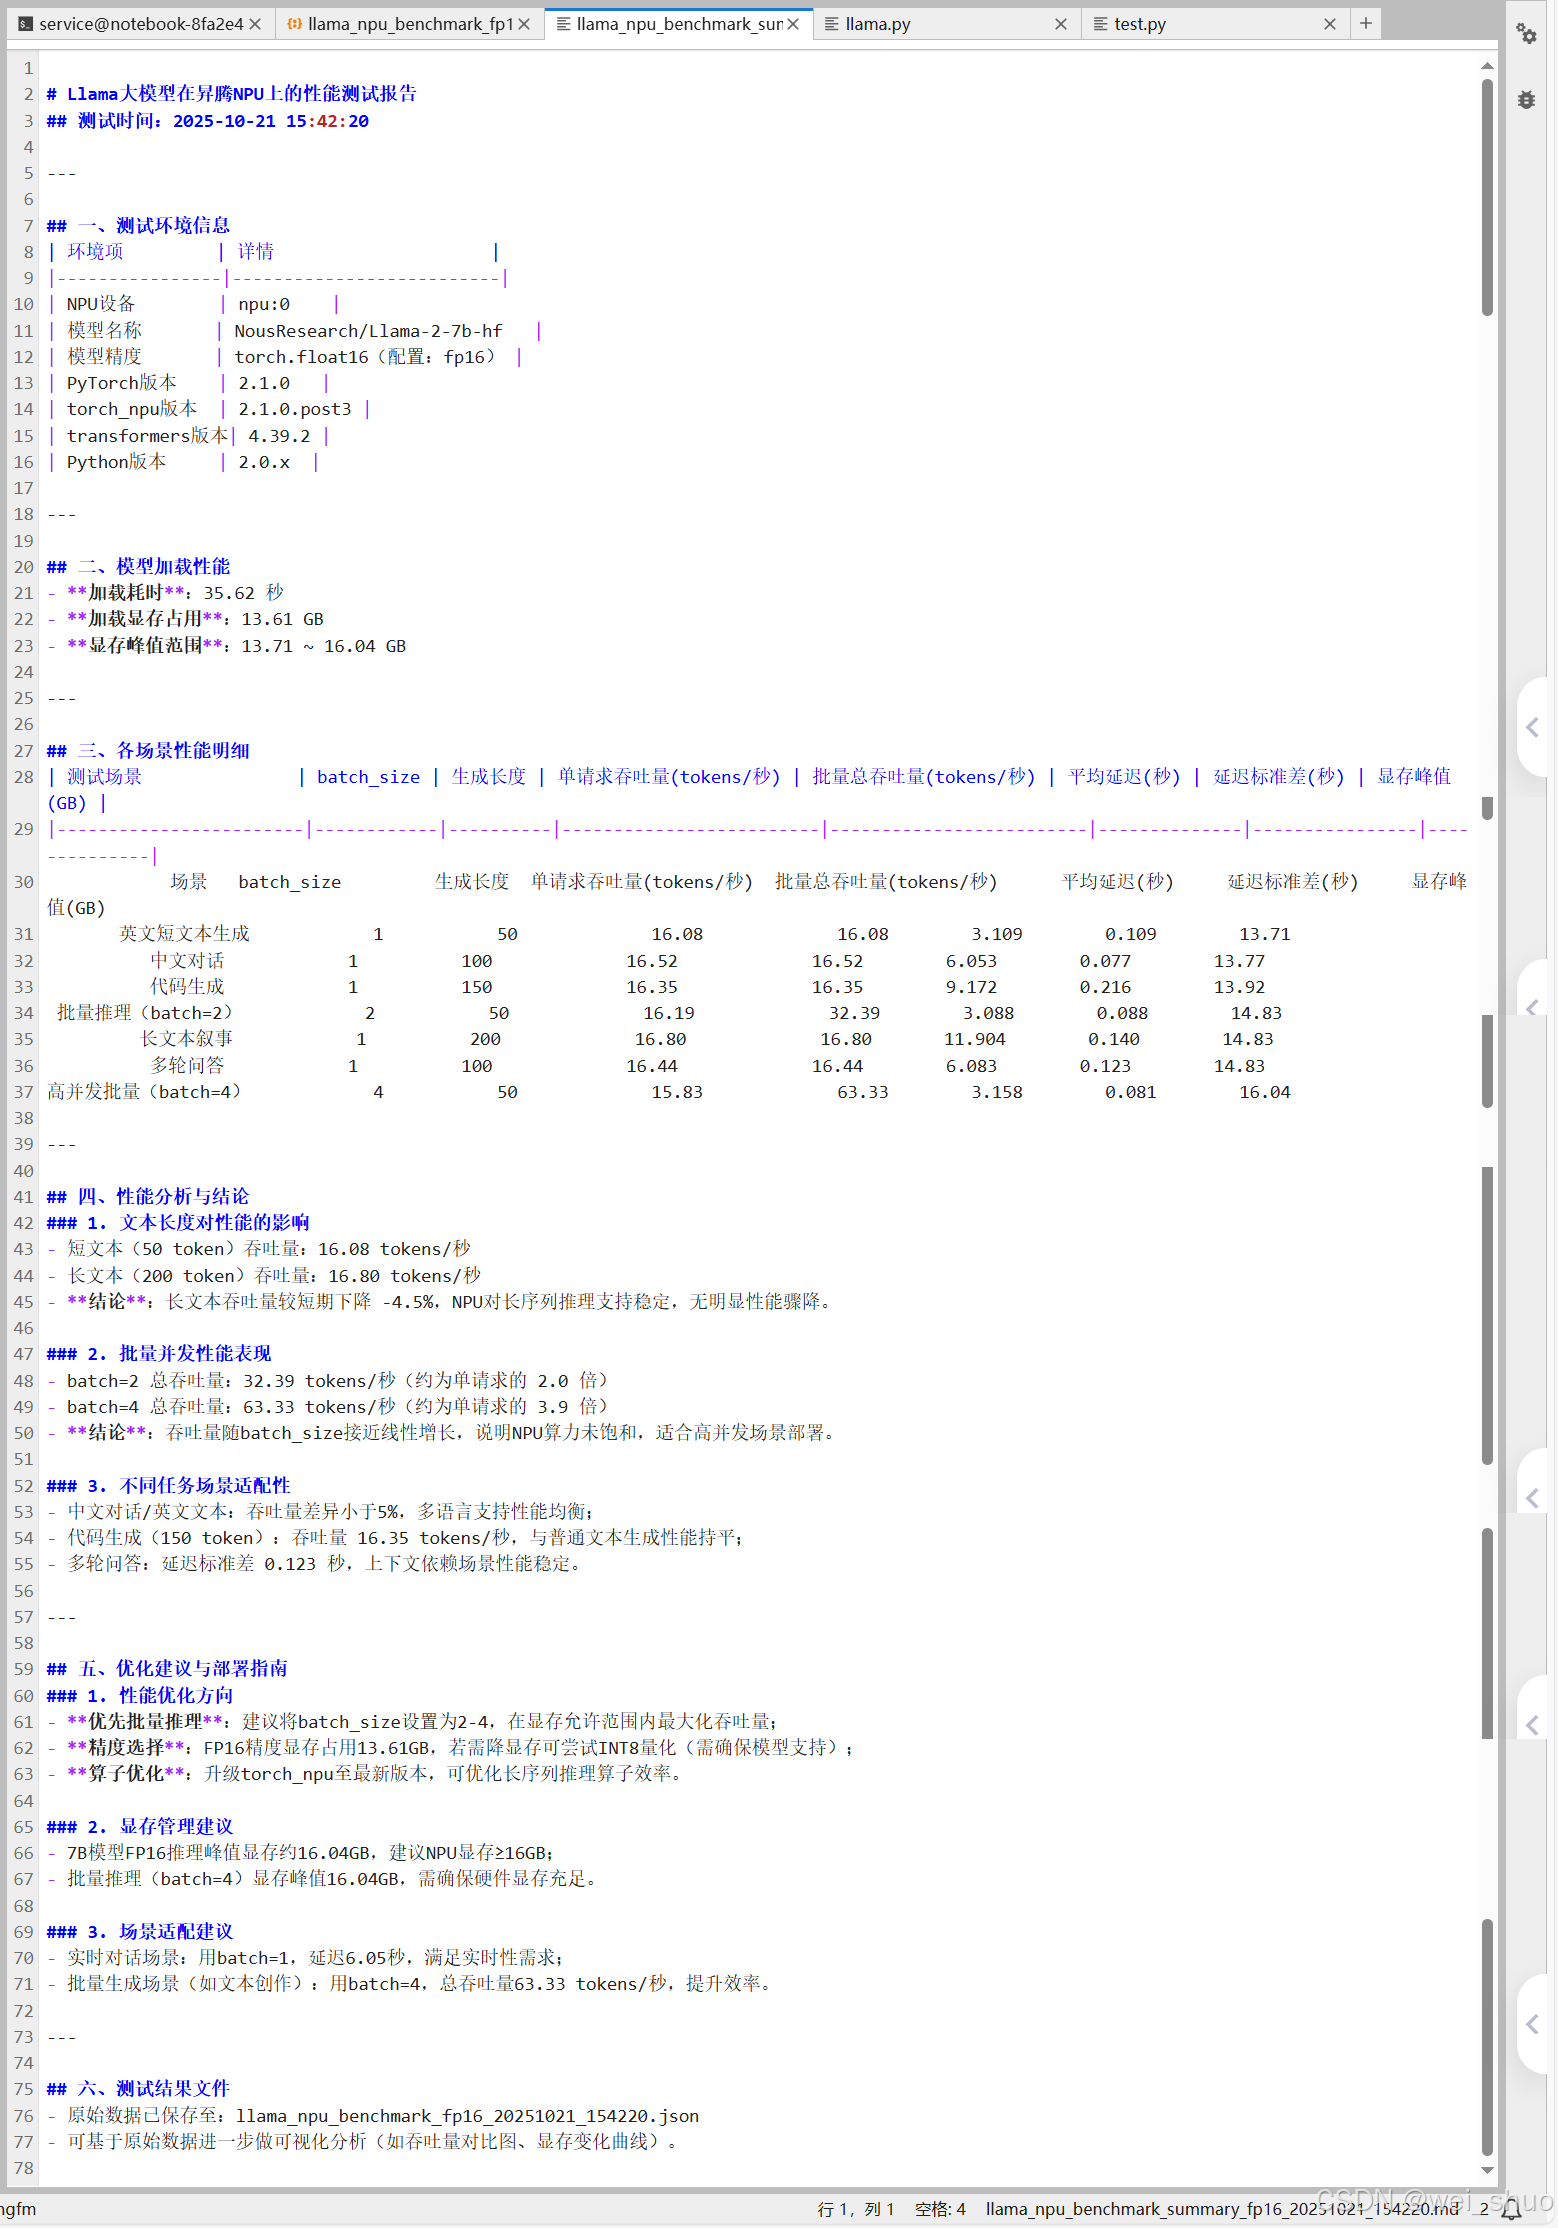Click terminal icon of service@notebook tab
Viewport: 1558px width, 2228px height.
[x=26, y=24]
